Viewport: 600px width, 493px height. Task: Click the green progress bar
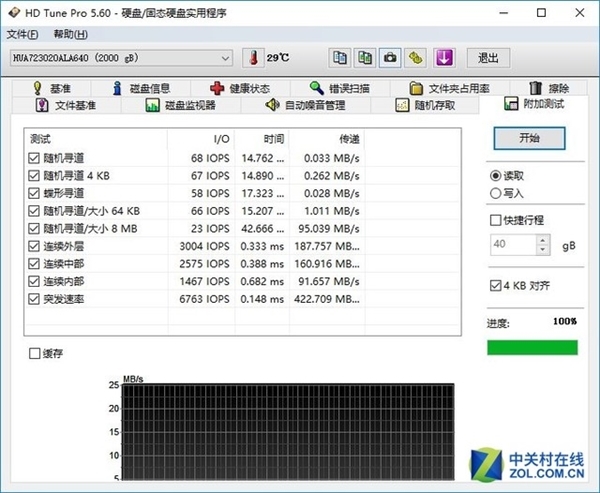click(x=532, y=348)
